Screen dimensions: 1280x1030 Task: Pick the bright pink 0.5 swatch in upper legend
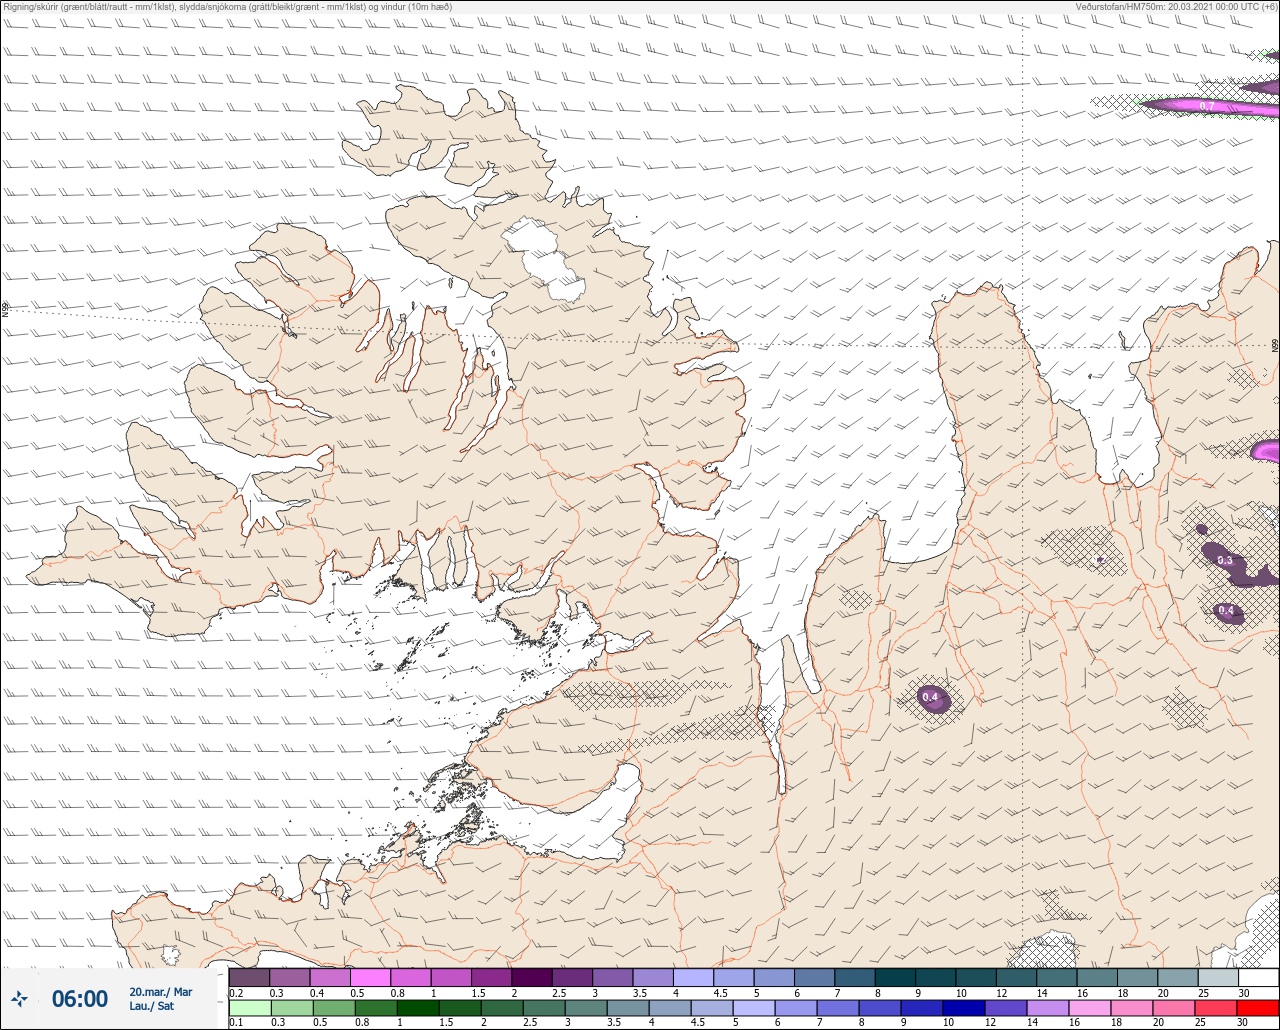[370, 977]
